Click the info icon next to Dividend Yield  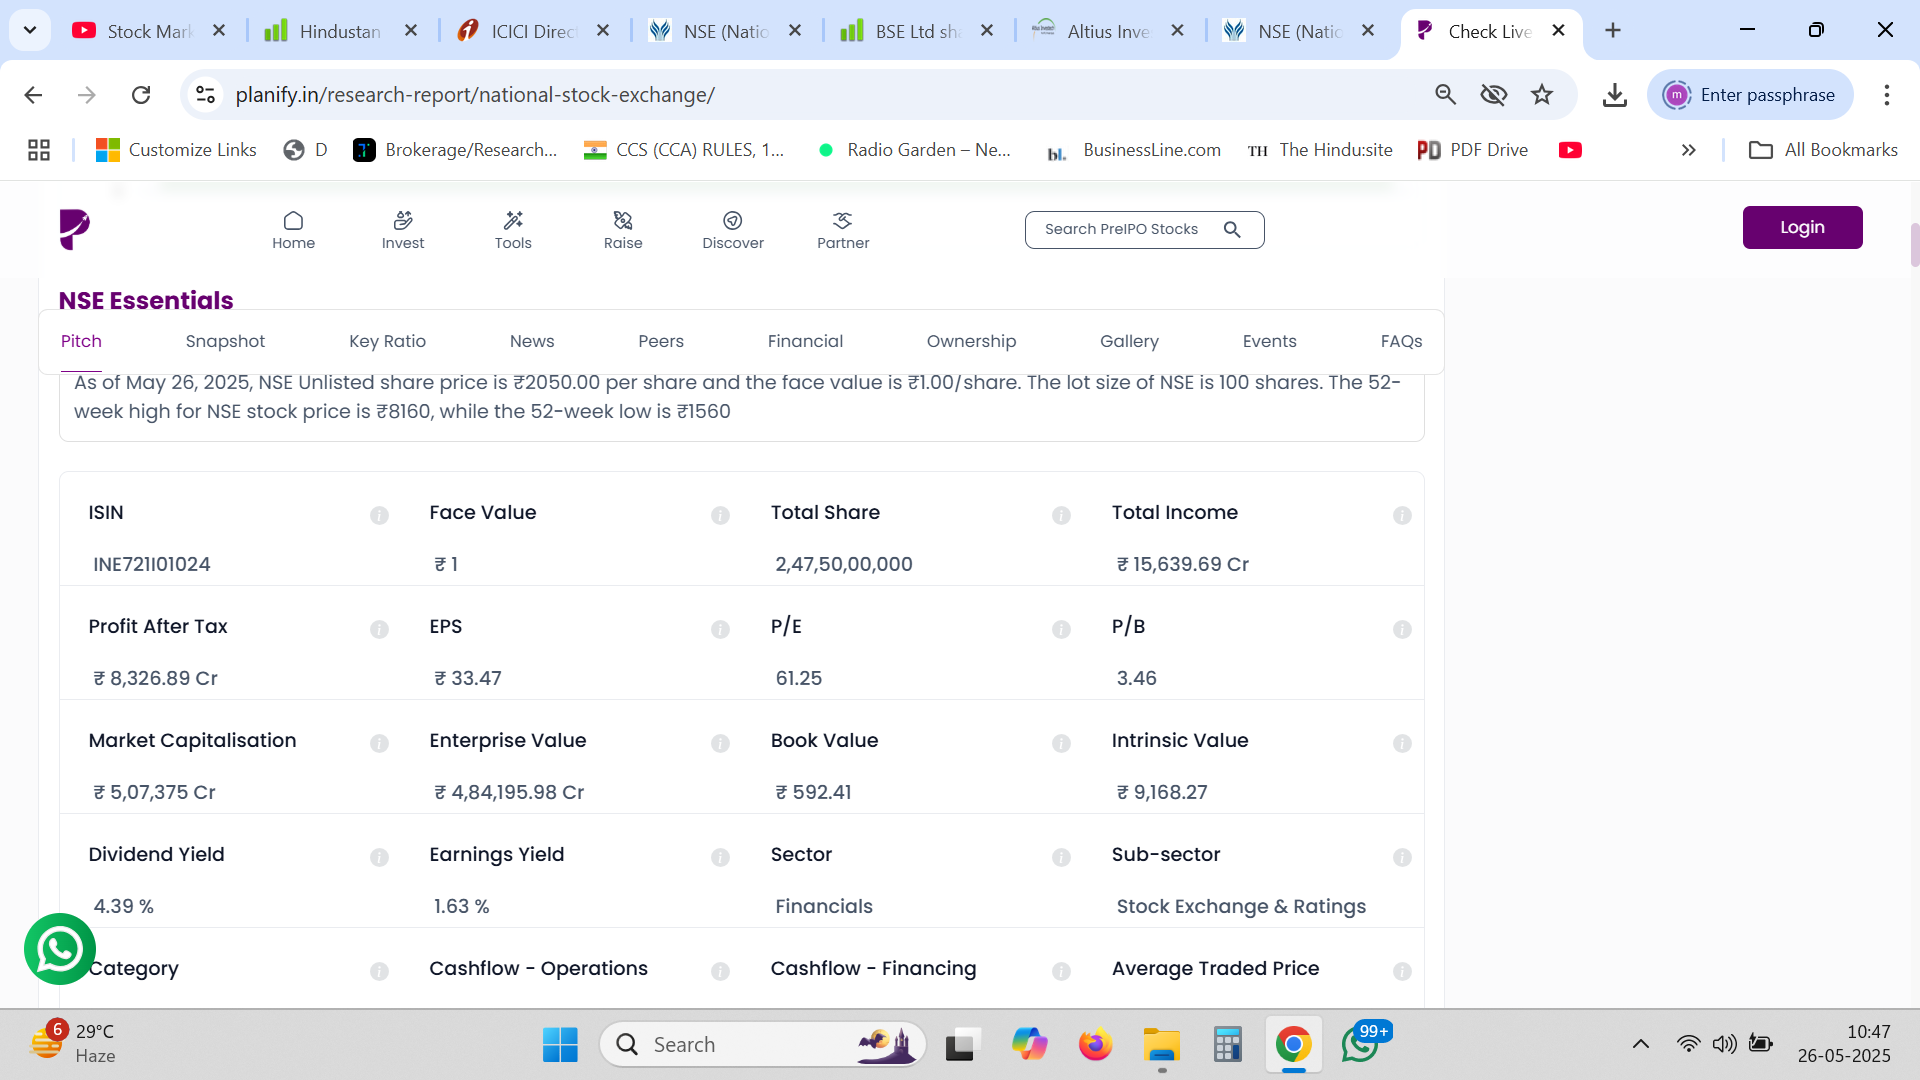click(x=379, y=857)
